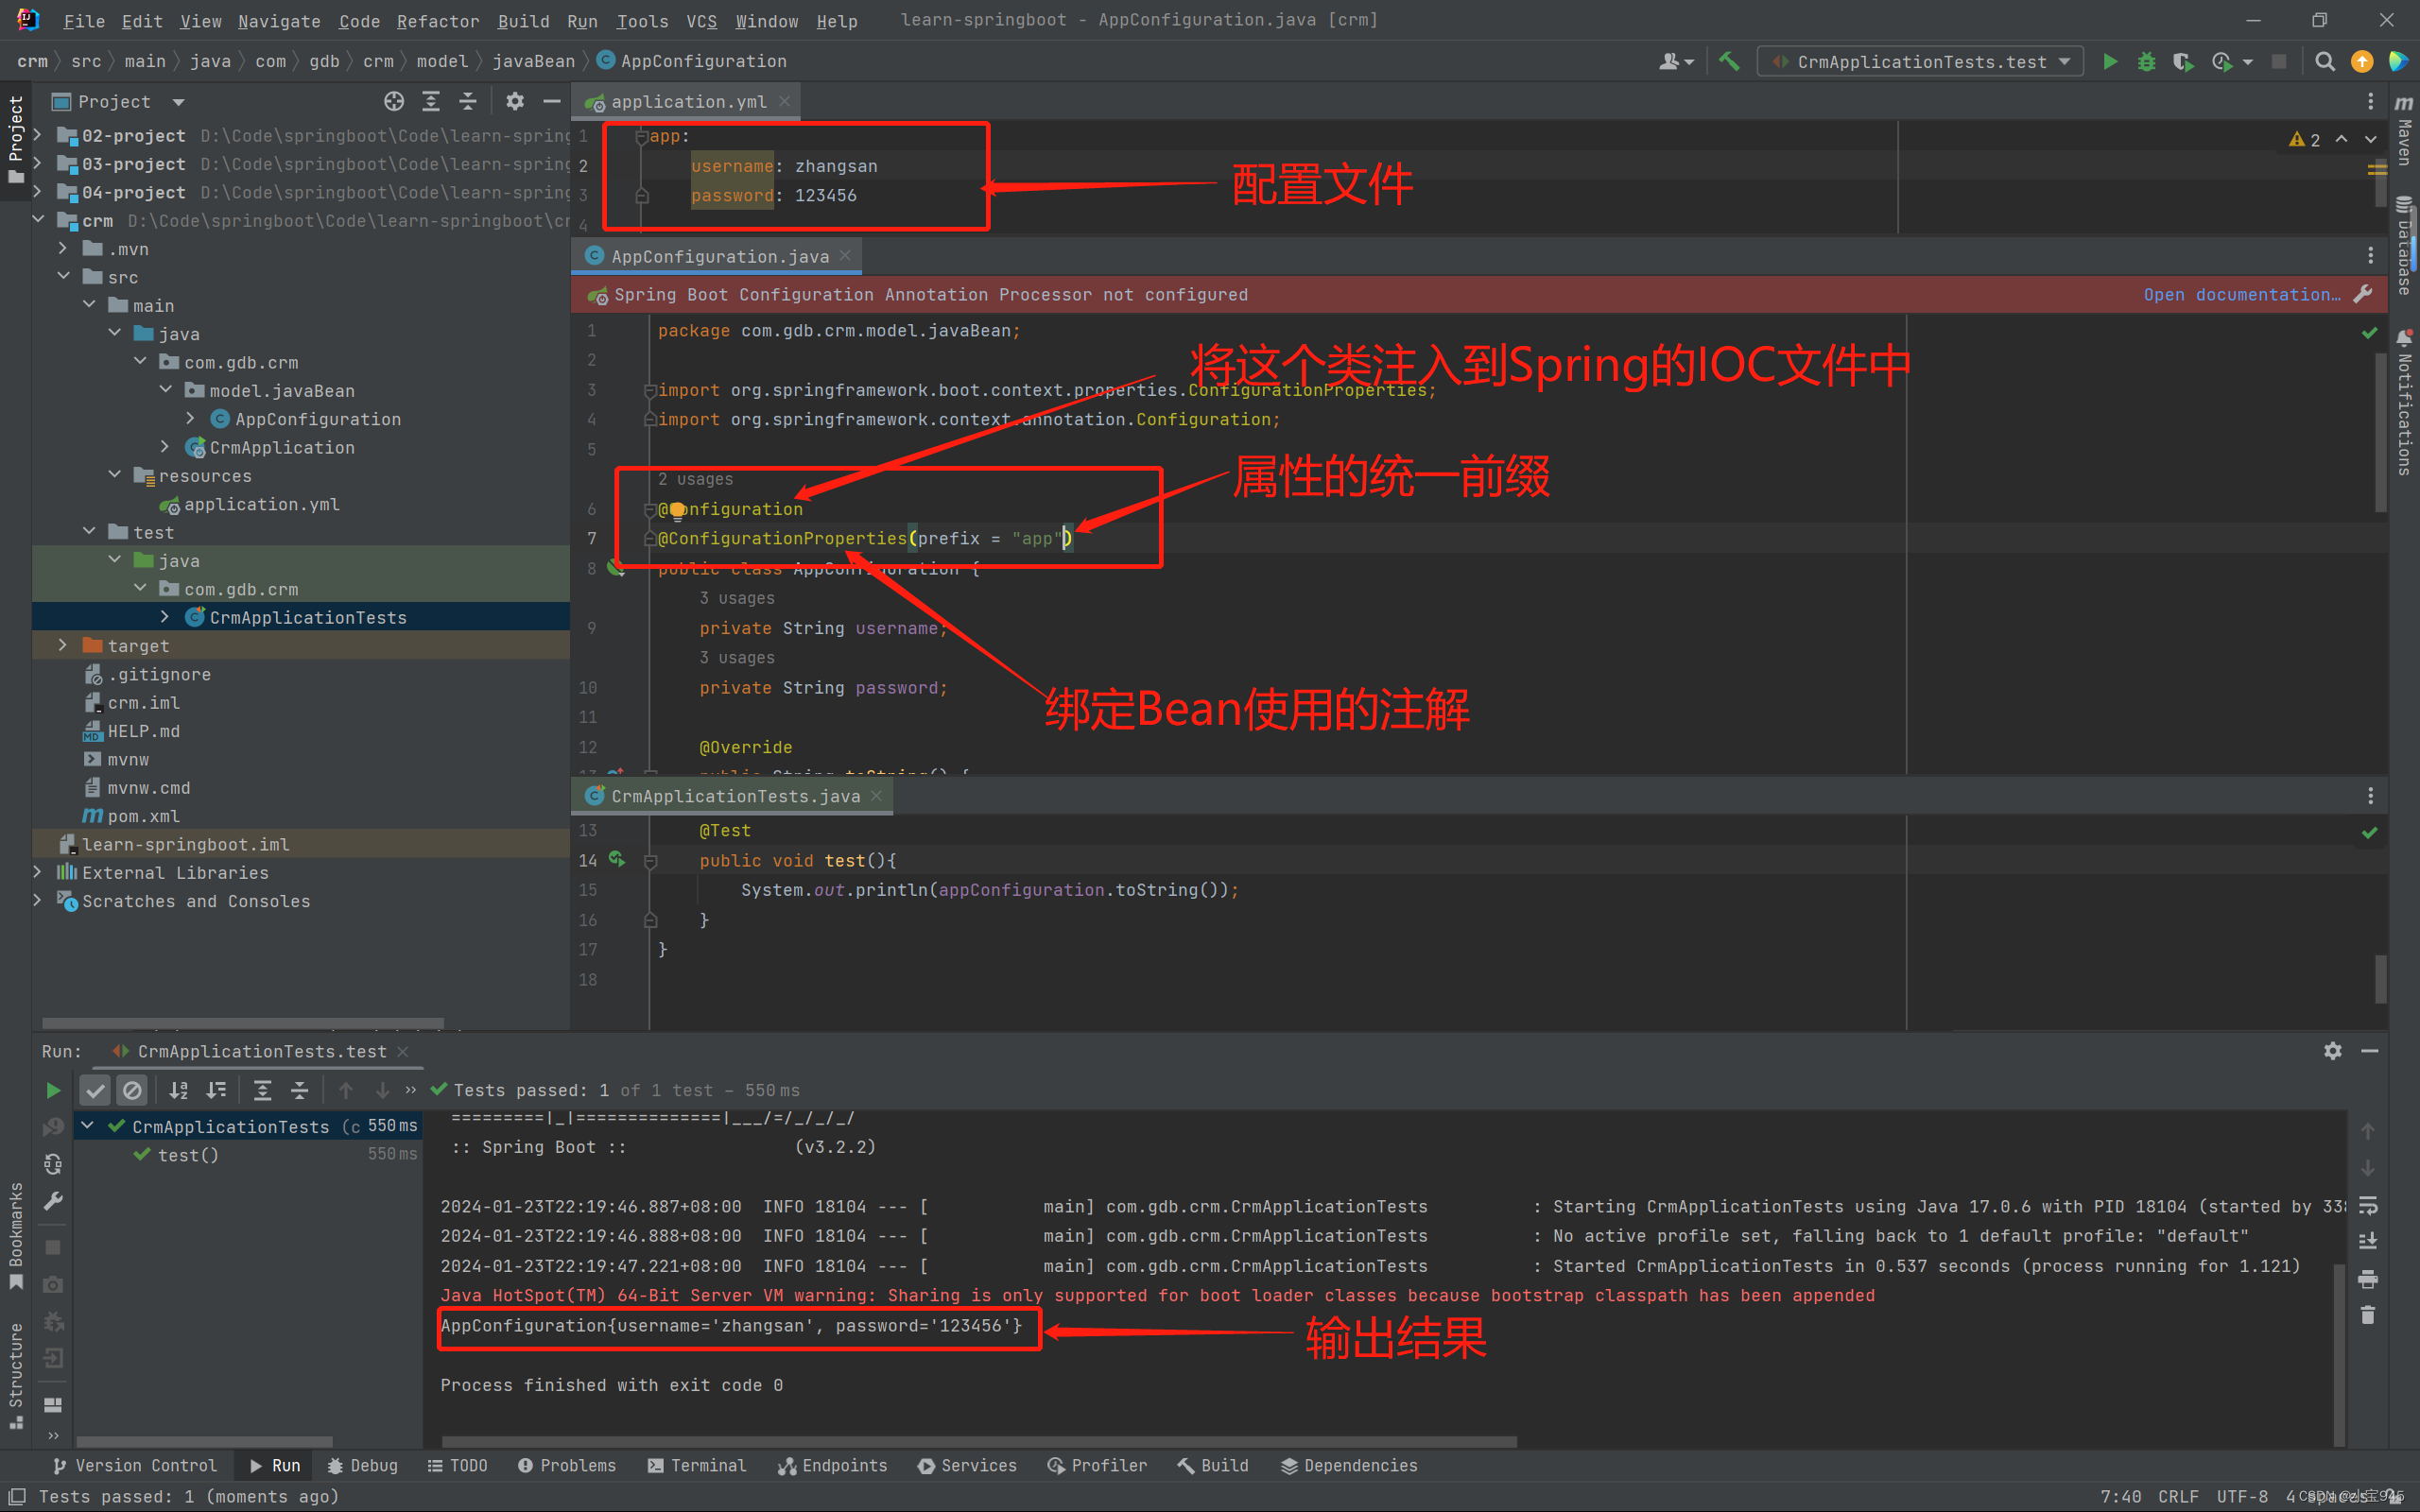This screenshot has width=2420, height=1512.
Task: Start debugging with the bug icon
Action: pos(2146,62)
